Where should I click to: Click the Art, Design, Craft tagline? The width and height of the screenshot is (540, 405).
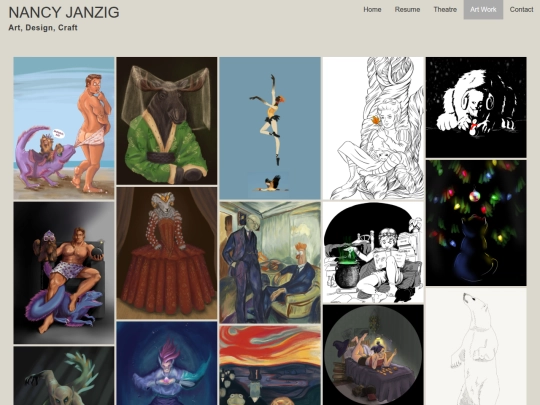(x=43, y=28)
